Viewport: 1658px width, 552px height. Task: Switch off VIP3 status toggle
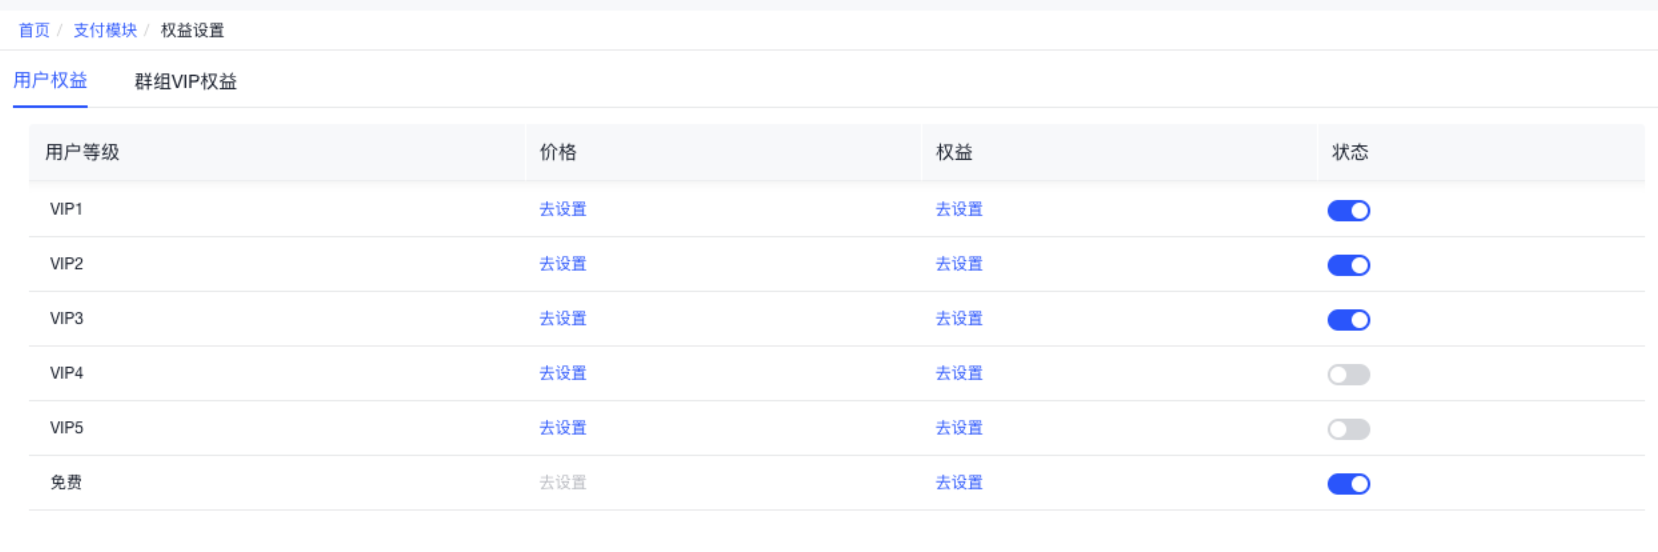point(1348,320)
